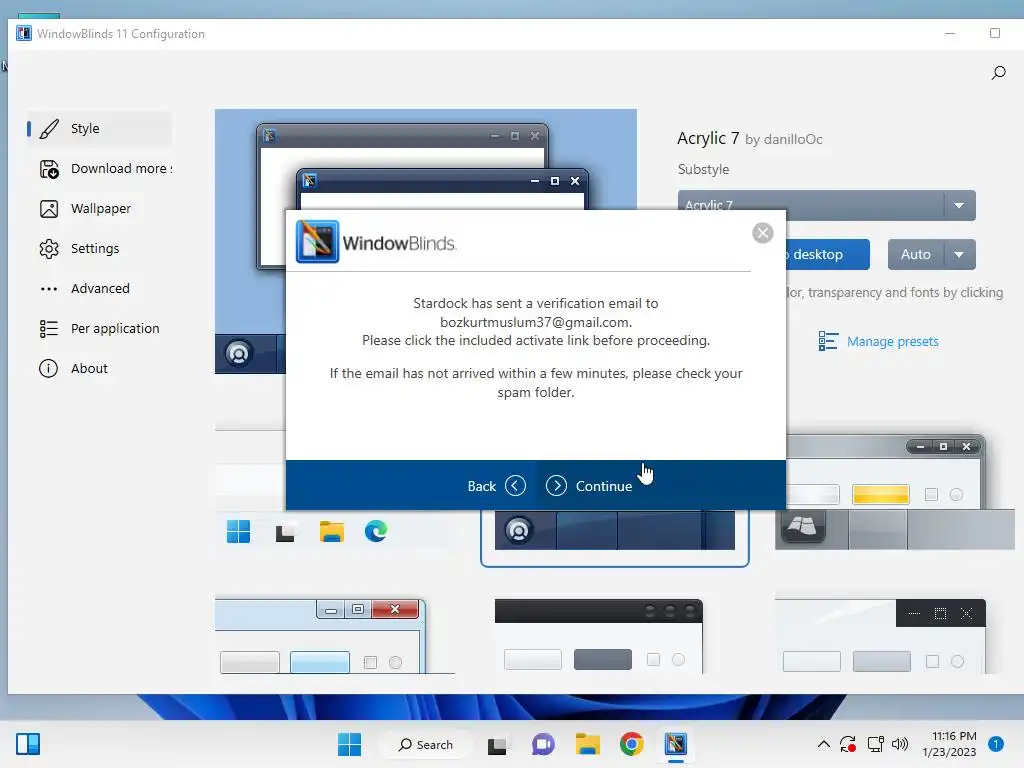
Task: Go to Wallpaper section
Action: tap(99, 208)
